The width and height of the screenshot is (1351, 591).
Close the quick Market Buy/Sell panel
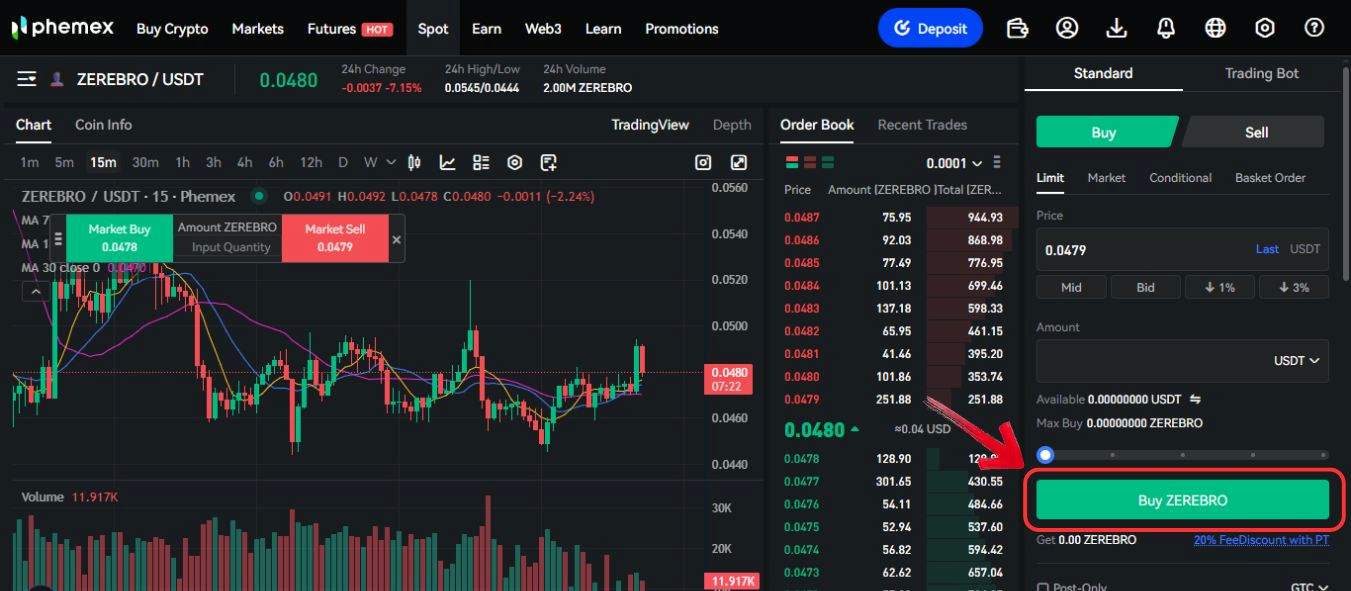(x=396, y=240)
